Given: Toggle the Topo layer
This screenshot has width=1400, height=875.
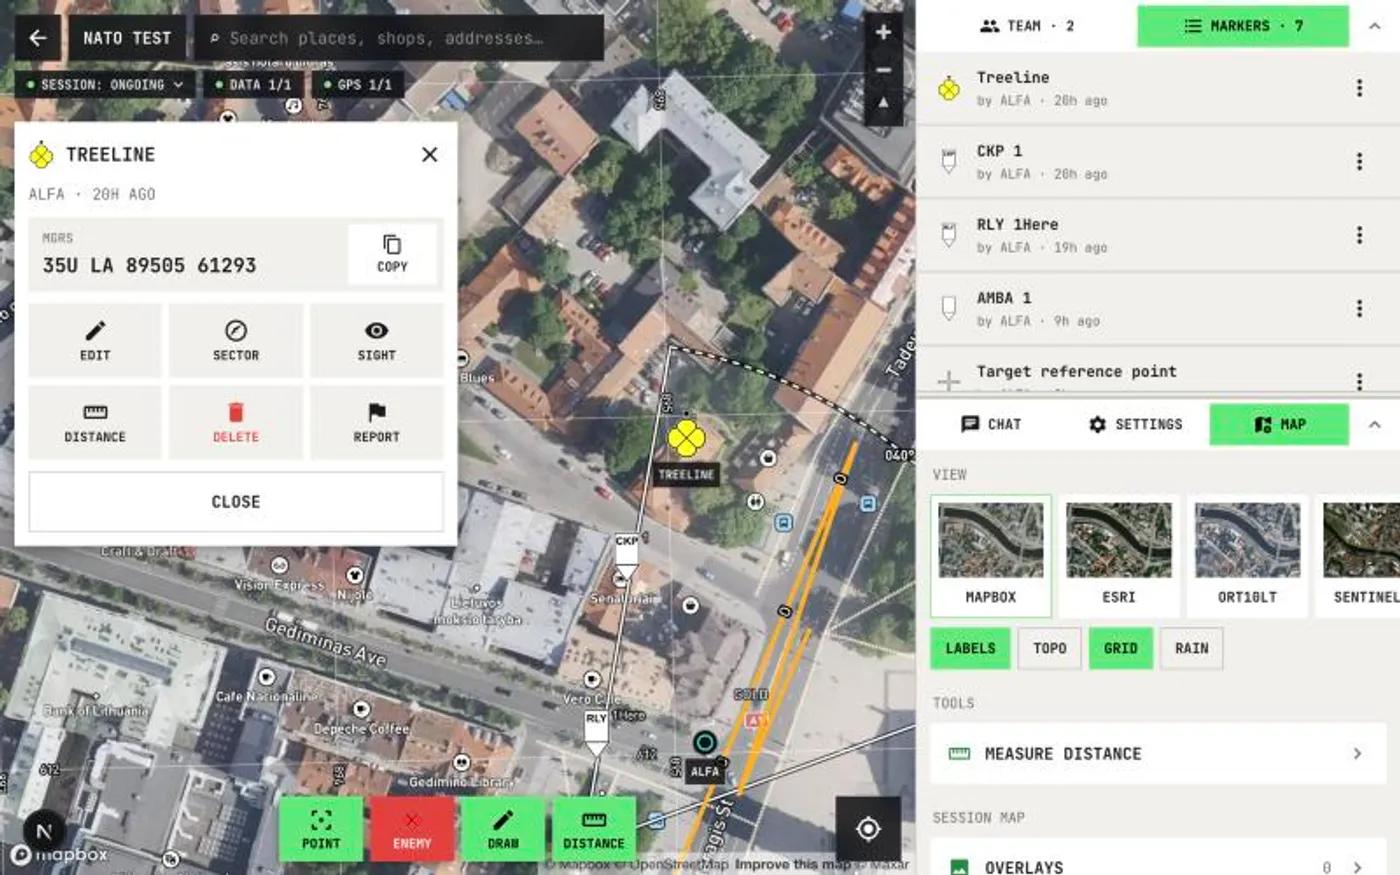Looking at the screenshot, I should tap(1050, 648).
